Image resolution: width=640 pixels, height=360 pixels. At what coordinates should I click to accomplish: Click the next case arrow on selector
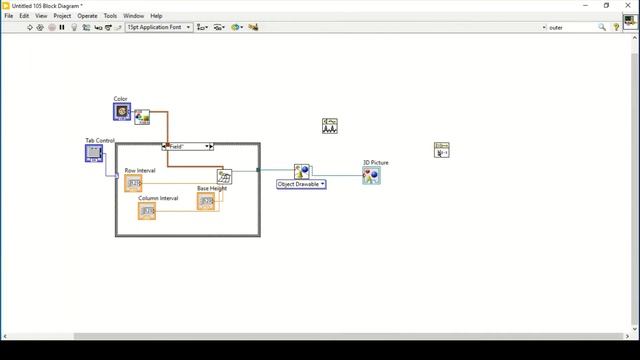click(x=211, y=147)
